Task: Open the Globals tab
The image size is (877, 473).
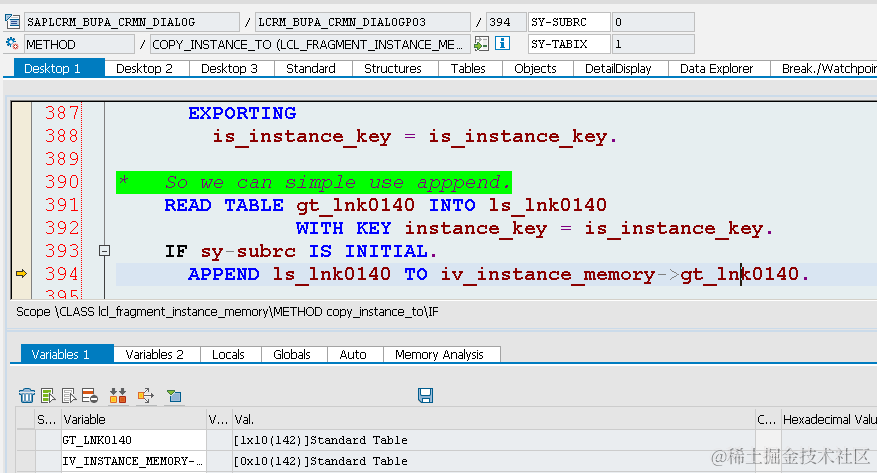Action: tap(292, 354)
